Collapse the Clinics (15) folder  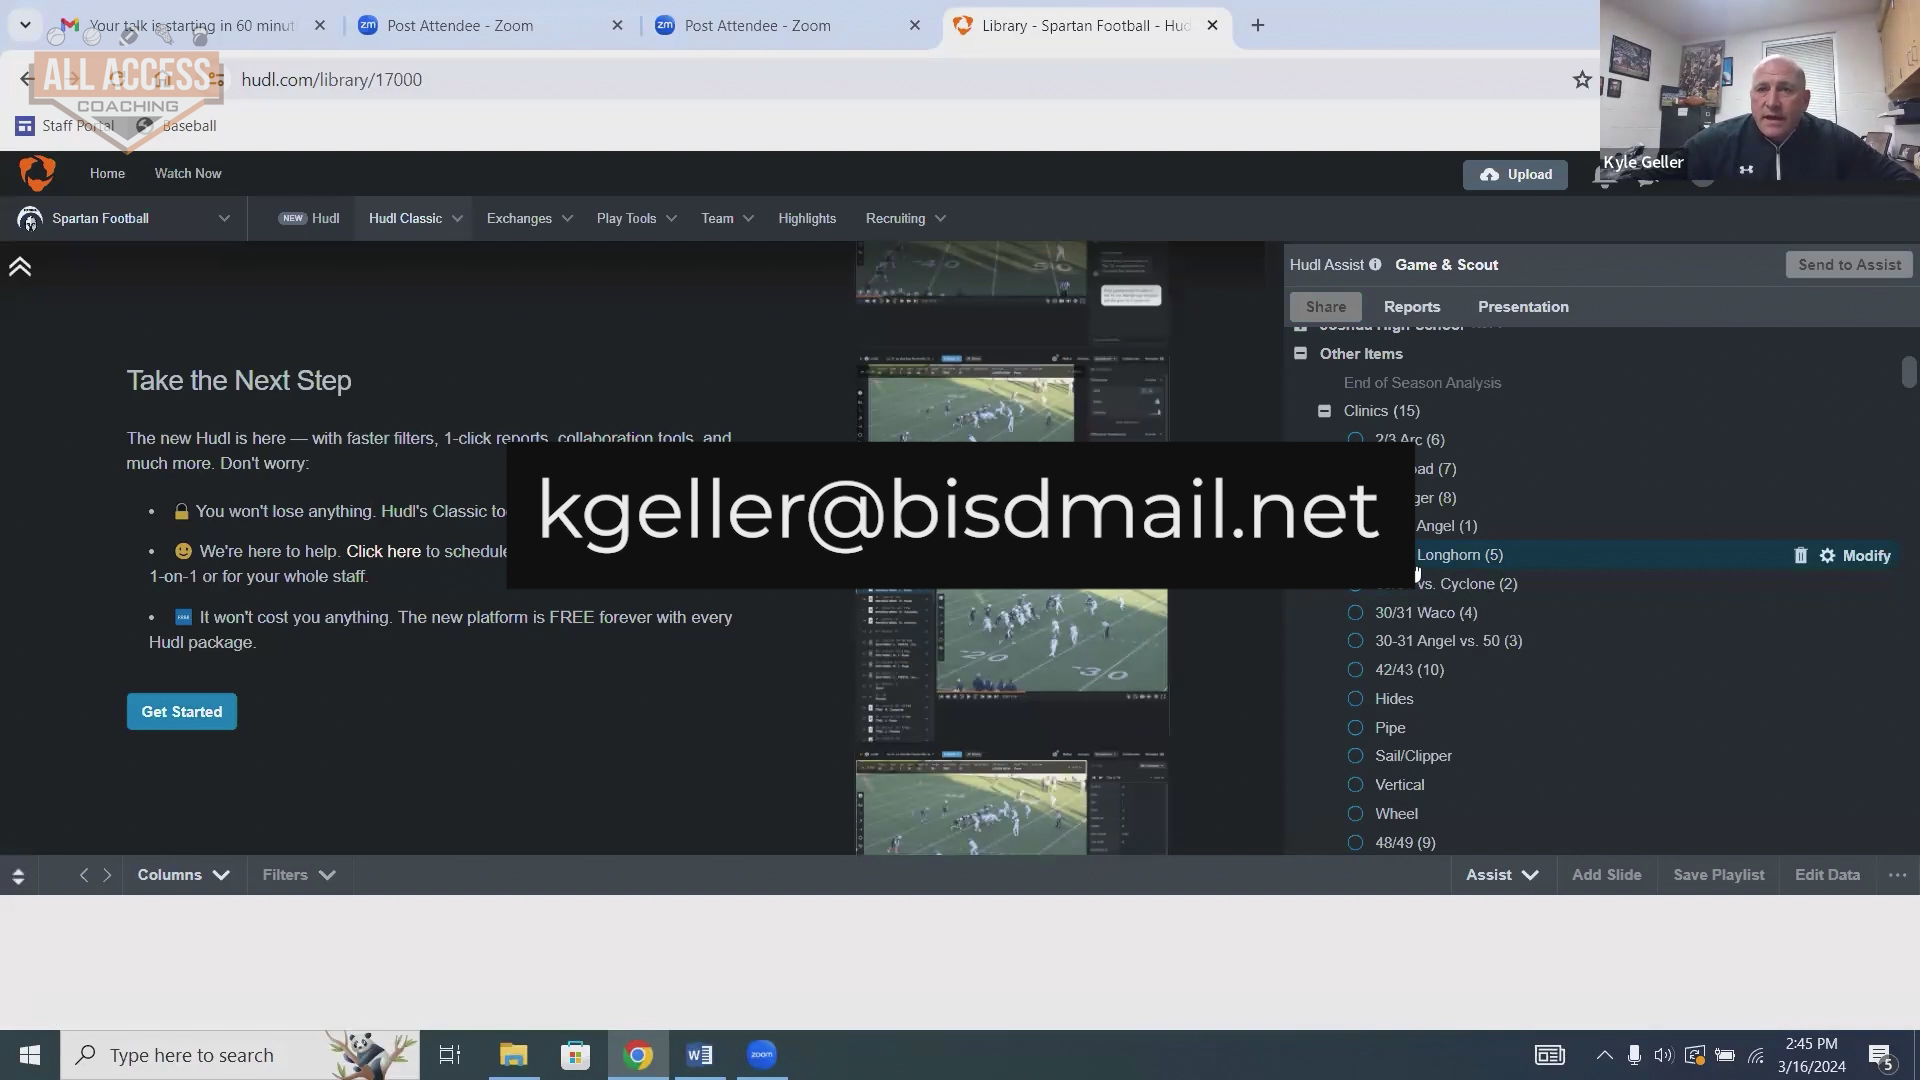1324,411
